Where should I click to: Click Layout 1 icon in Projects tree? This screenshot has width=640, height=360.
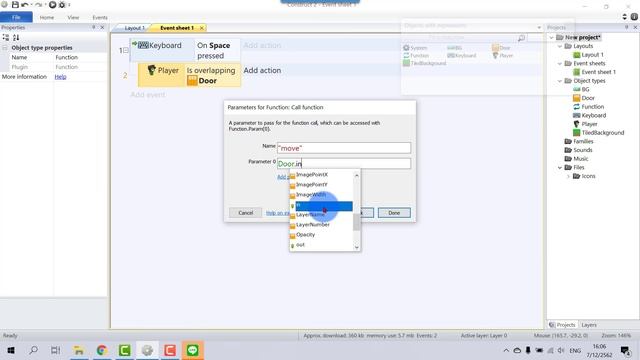point(576,55)
